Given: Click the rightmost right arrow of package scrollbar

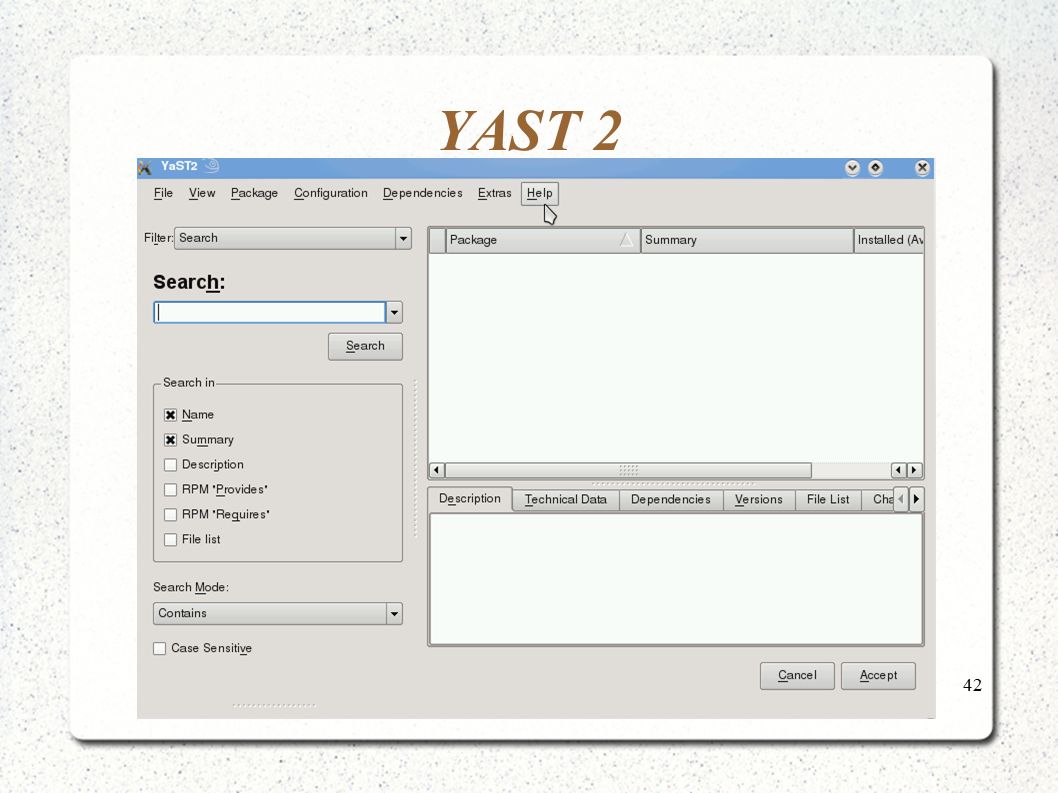Looking at the screenshot, I should click(x=914, y=470).
